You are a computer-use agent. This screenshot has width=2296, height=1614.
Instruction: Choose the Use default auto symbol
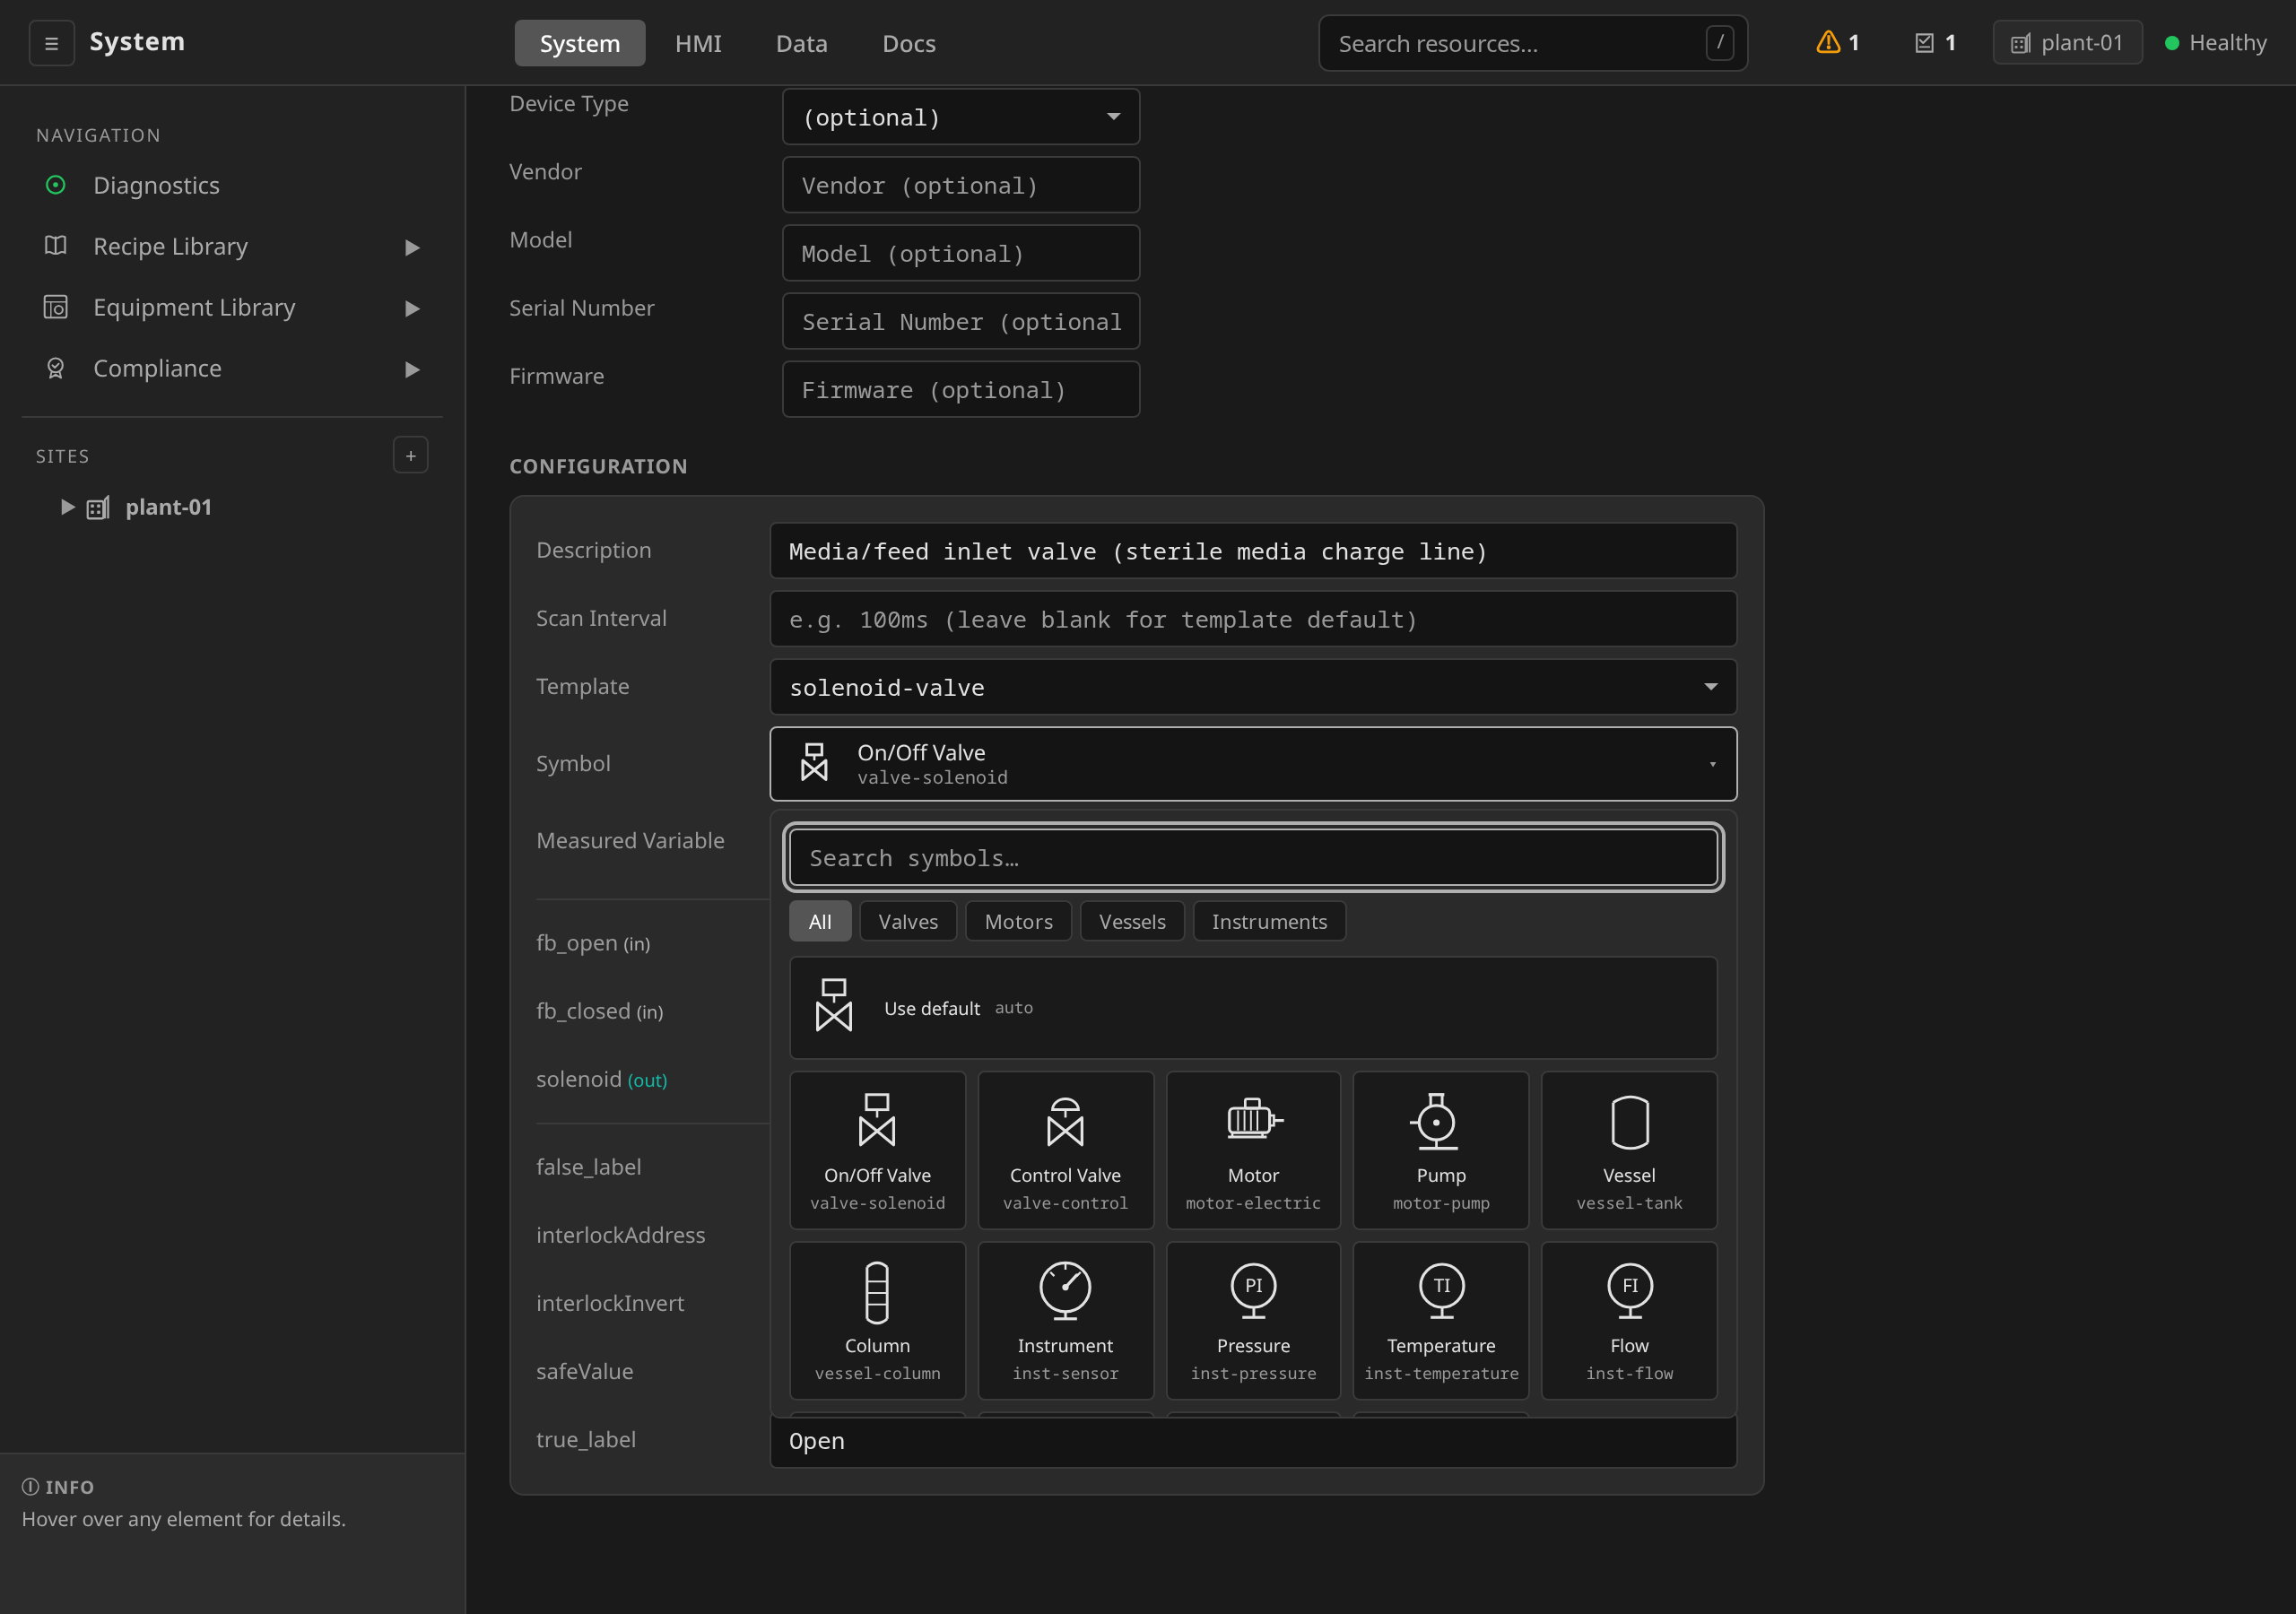click(1253, 1008)
